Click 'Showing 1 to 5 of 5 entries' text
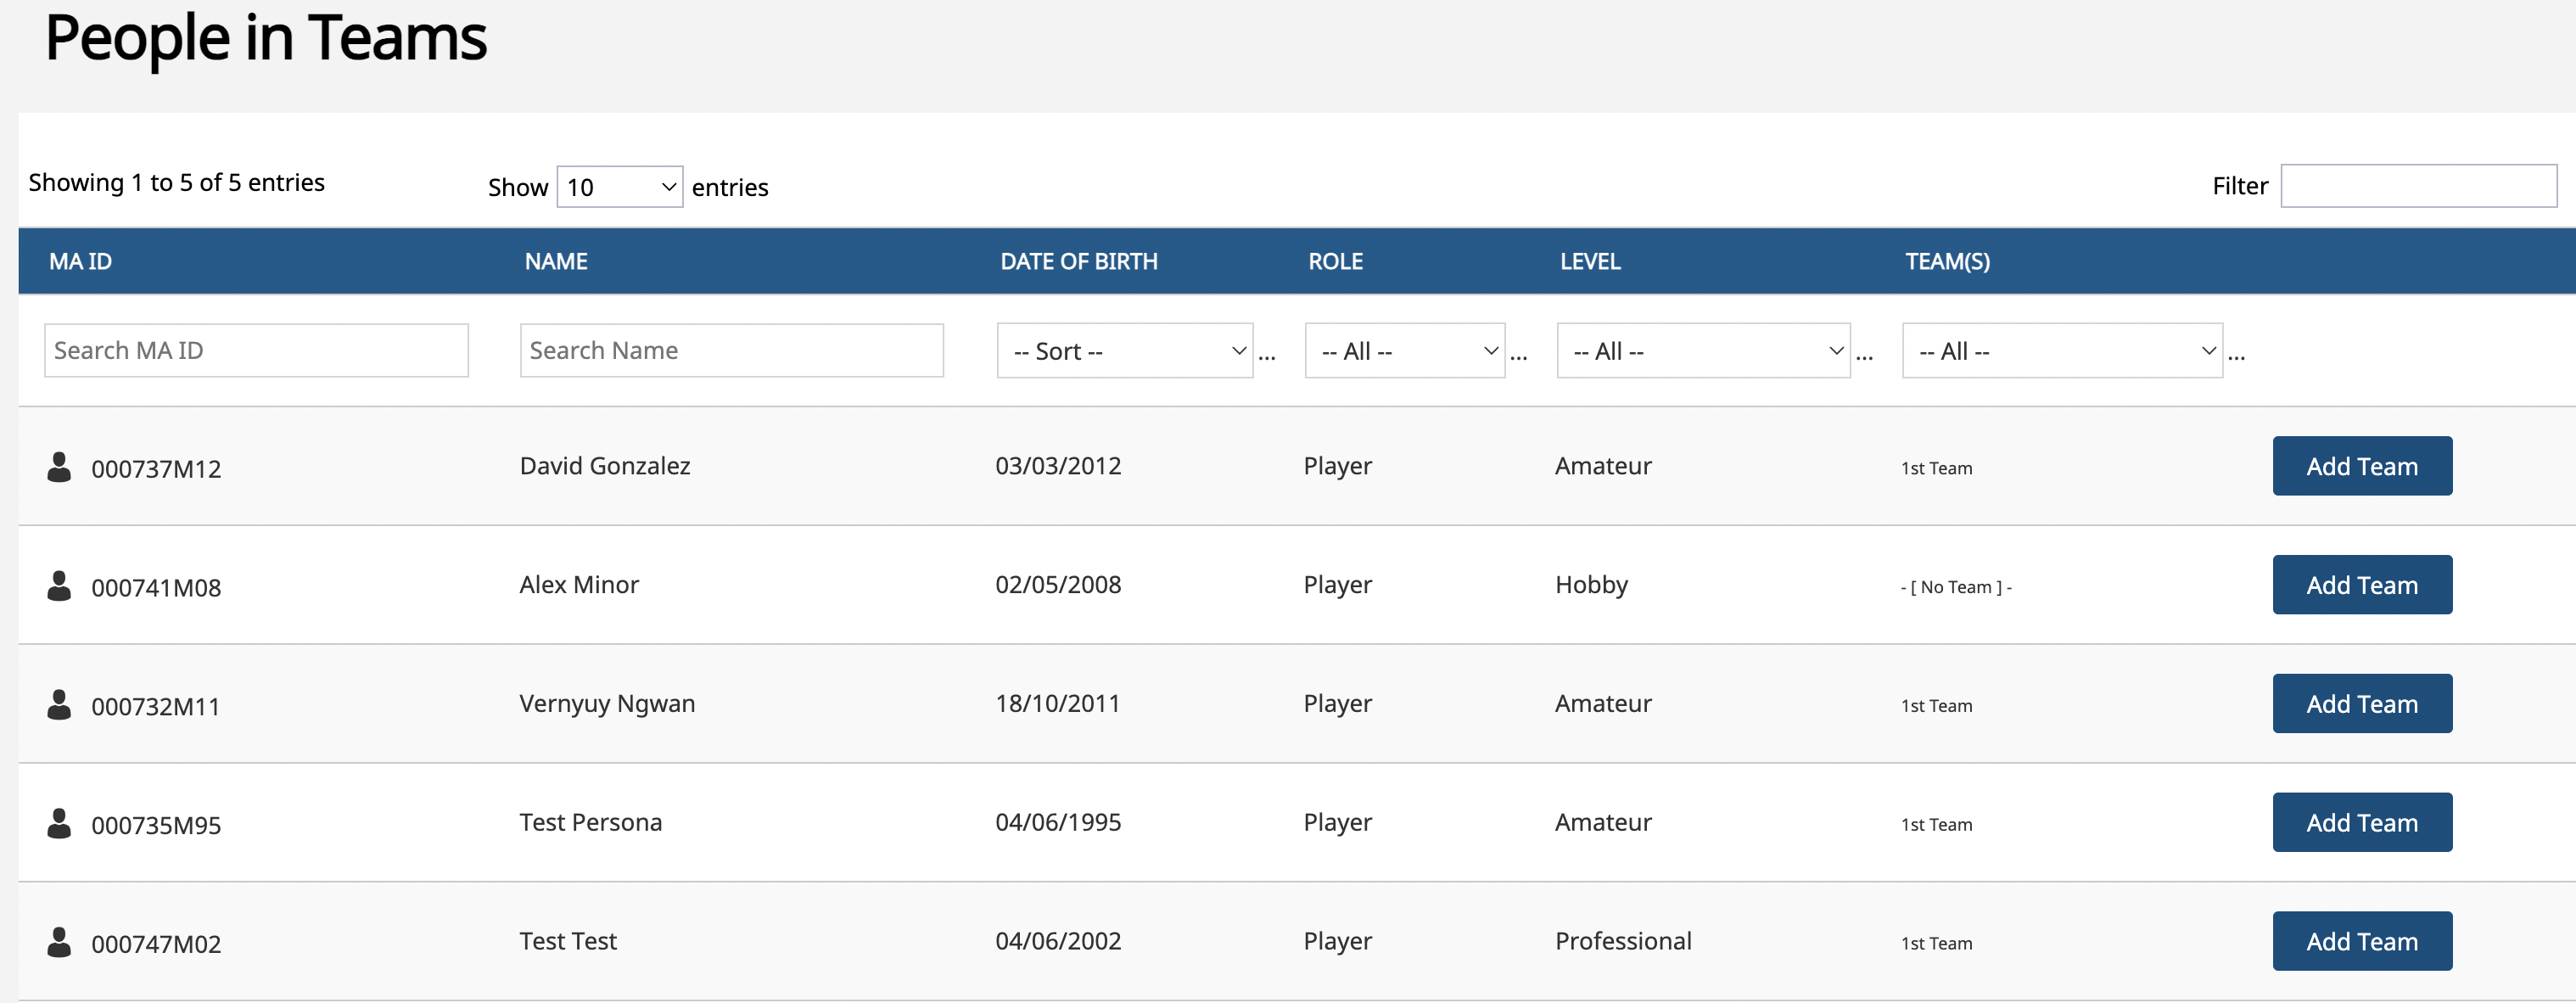 [x=177, y=183]
